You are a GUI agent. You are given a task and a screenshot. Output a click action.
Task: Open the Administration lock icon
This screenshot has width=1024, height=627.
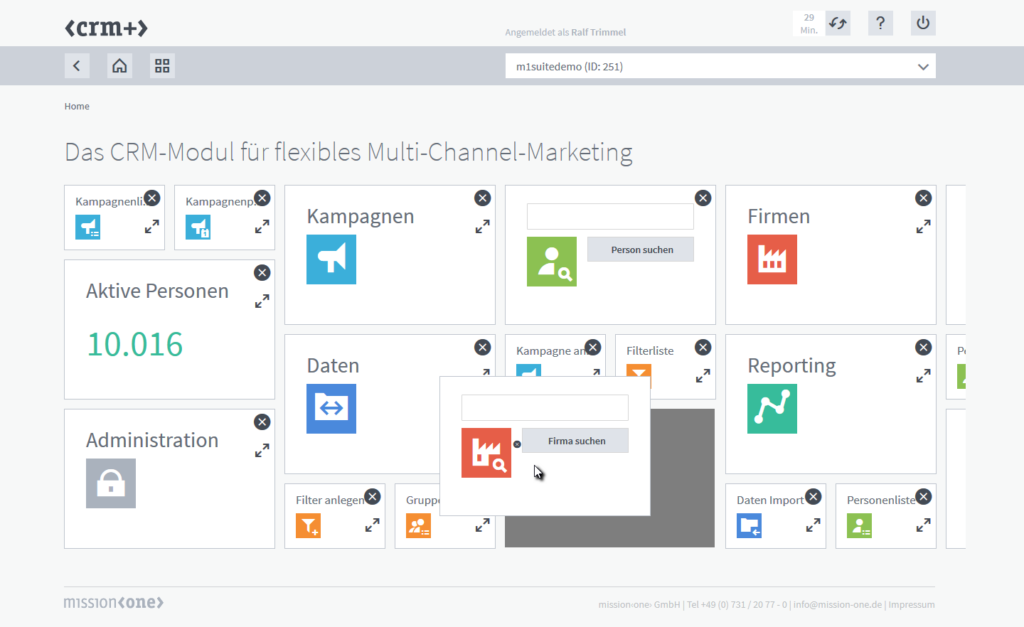(111, 483)
